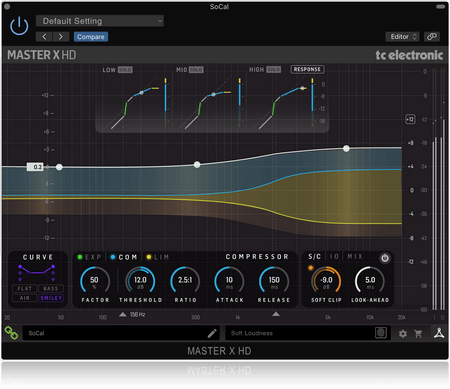The height and width of the screenshot is (389, 450).
Task: Click the square icon beside Soft Loudness
Action: (x=381, y=333)
